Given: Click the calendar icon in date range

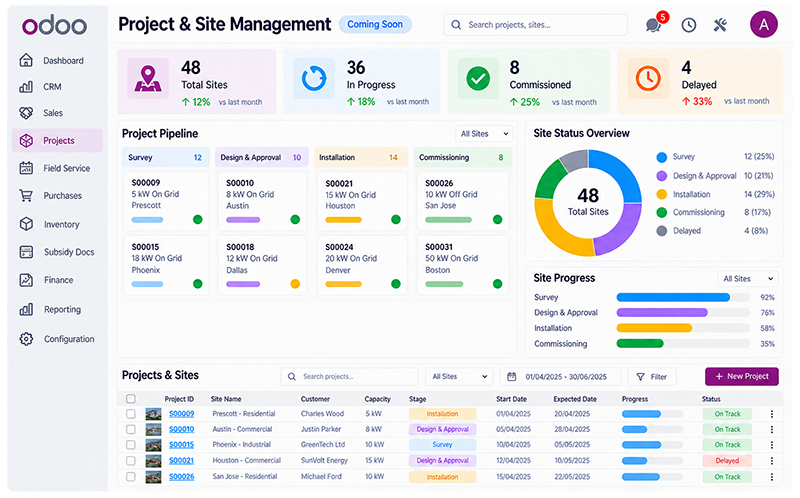Looking at the screenshot, I should click(511, 377).
